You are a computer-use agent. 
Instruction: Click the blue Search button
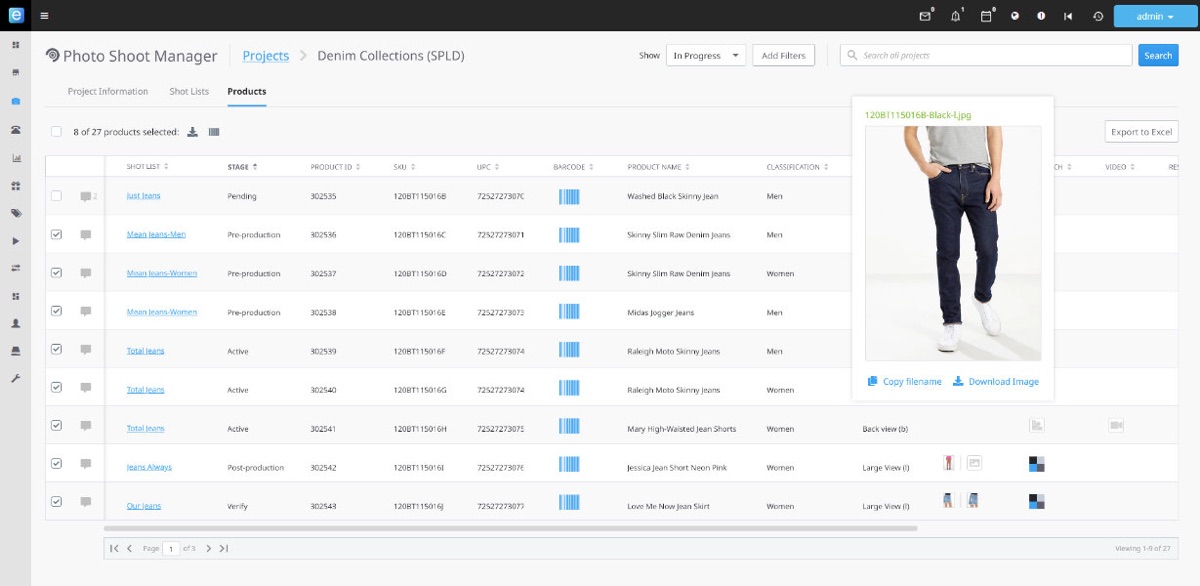pyautogui.click(x=1158, y=55)
